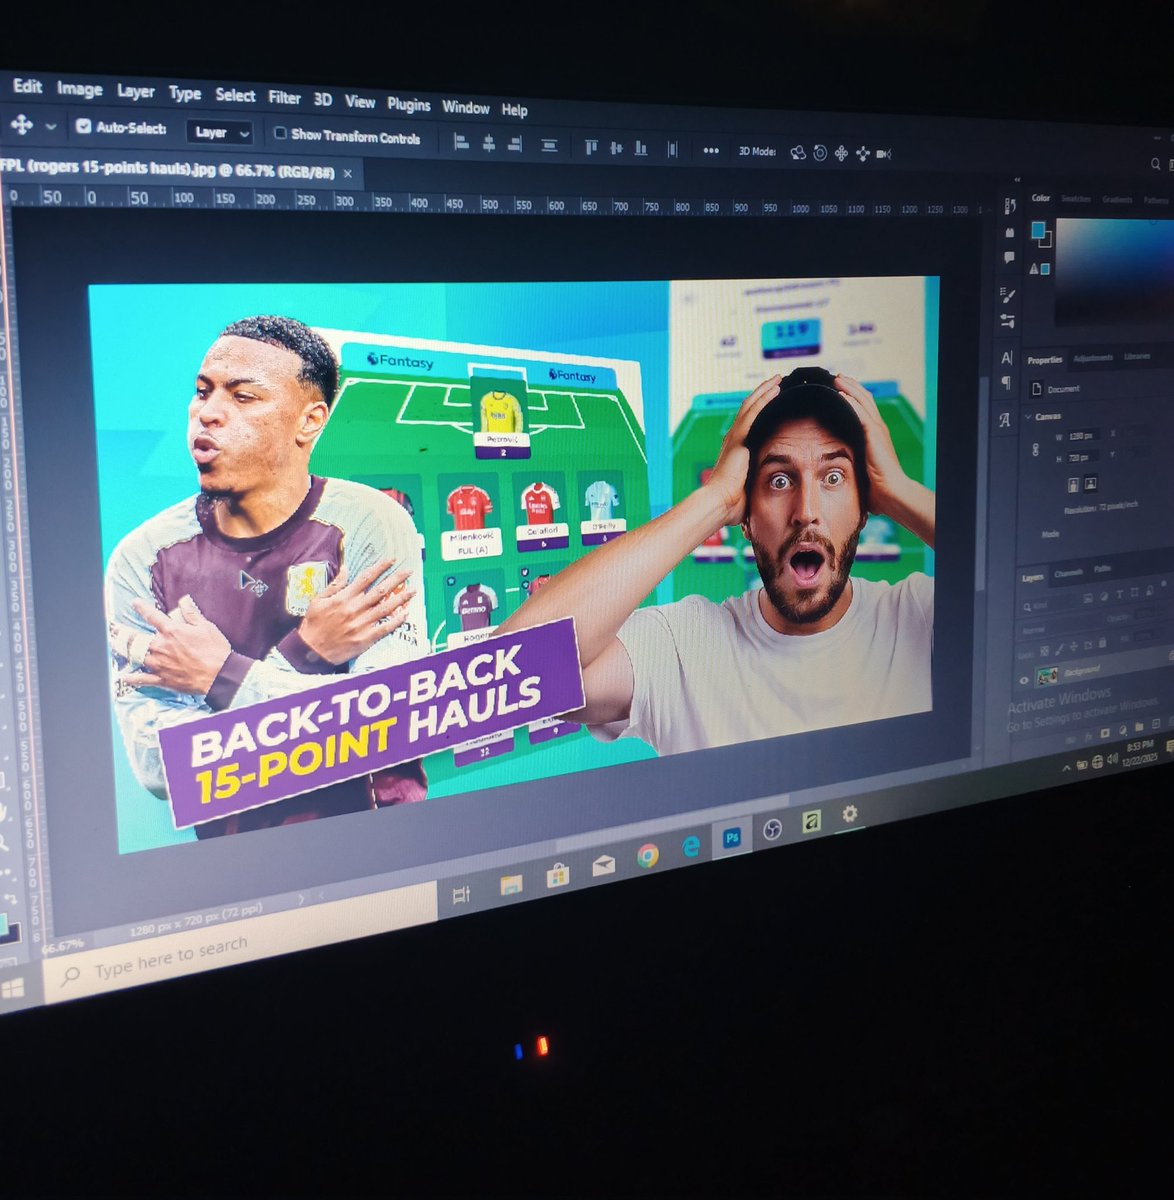
Task: Click the Align bottom edges icon
Action: tap(641, 148)
